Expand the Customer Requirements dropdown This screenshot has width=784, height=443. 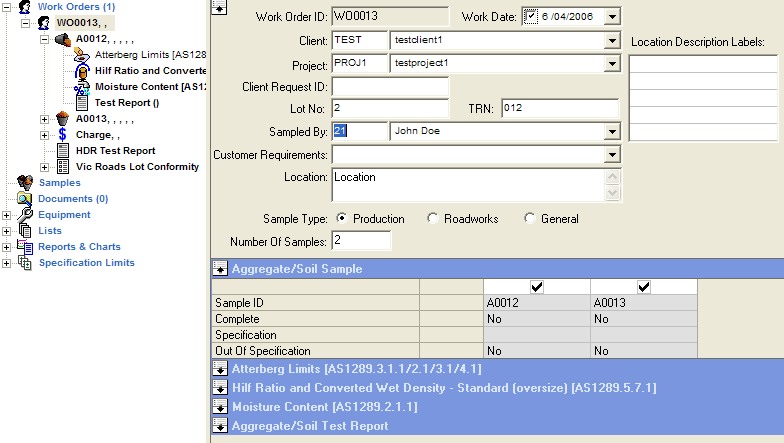coord(611,155)
